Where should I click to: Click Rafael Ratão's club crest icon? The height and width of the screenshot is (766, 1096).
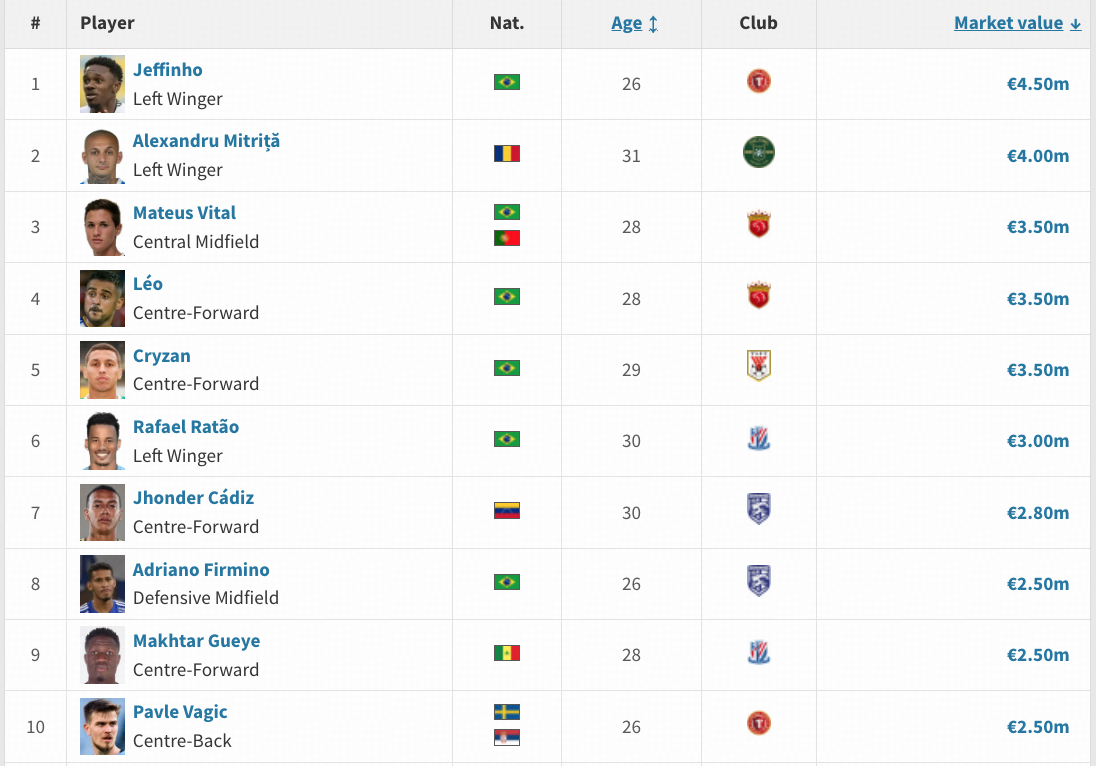click(758, 438)
